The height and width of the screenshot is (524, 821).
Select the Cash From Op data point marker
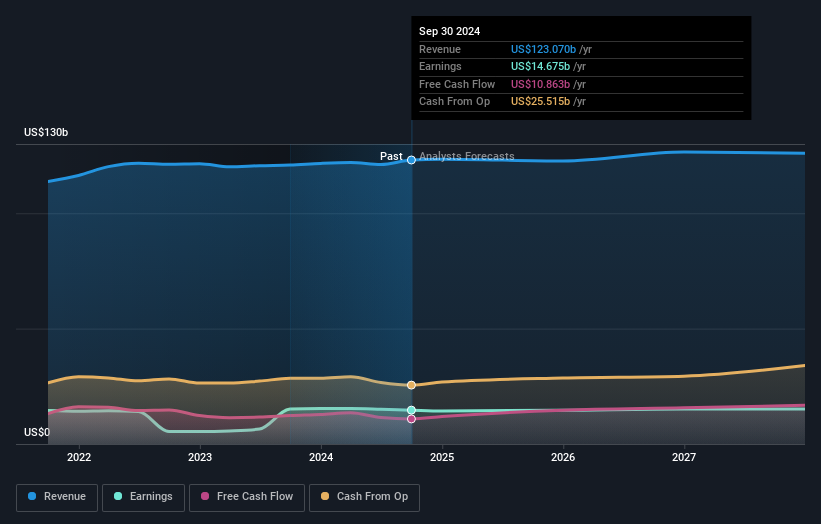[x=412, y=385]
